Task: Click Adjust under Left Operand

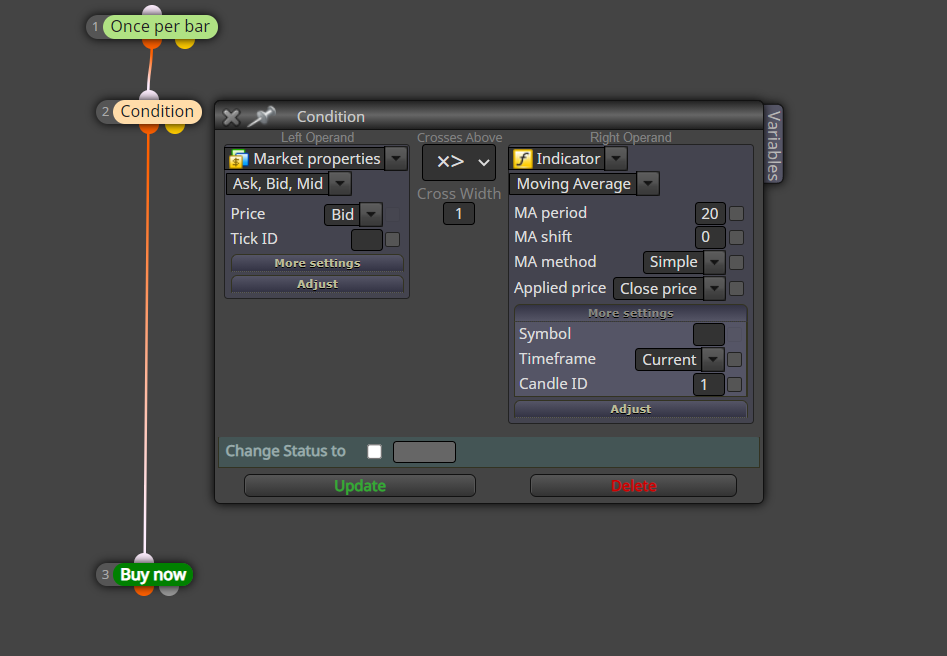Action: pyautogui.click(x=317, y=284)
